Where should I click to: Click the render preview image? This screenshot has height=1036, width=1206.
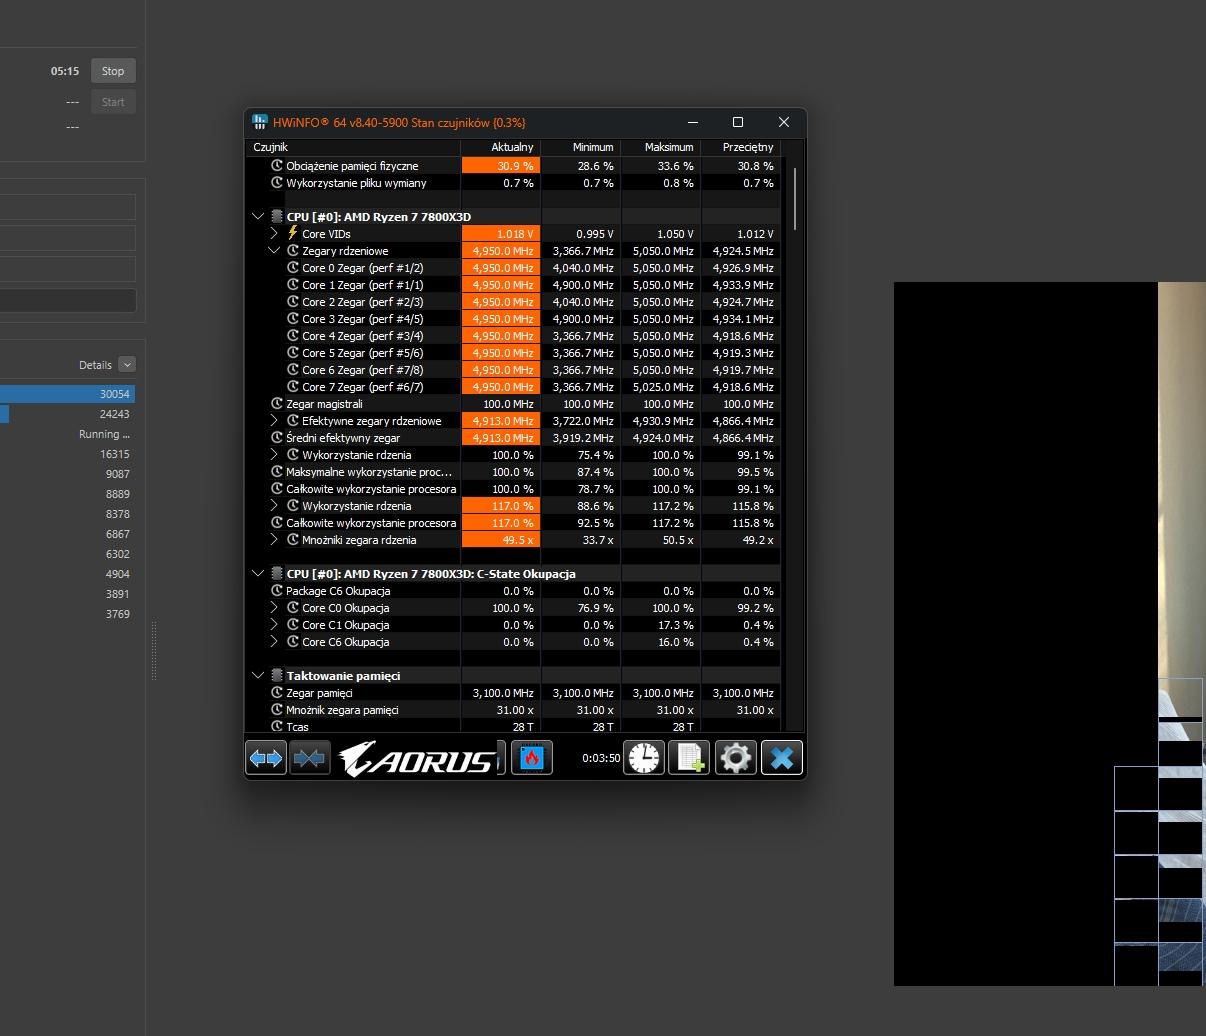[x=1050, y=634]
